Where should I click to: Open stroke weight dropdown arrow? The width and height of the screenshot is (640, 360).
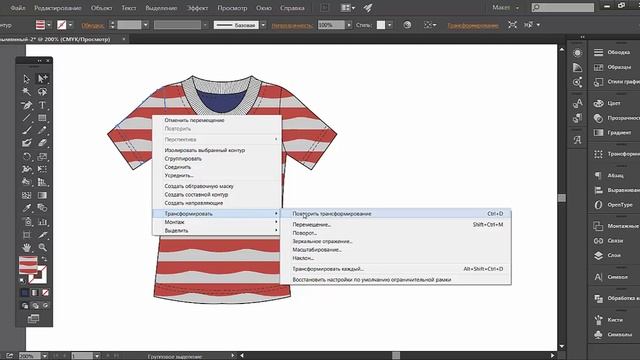tap(145, 25)
